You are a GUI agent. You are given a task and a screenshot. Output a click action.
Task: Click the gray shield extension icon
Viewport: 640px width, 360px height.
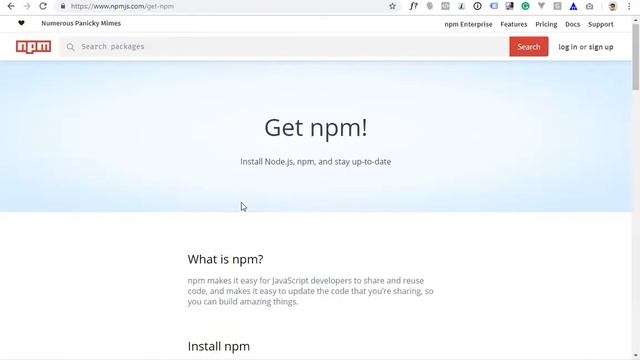429,6
